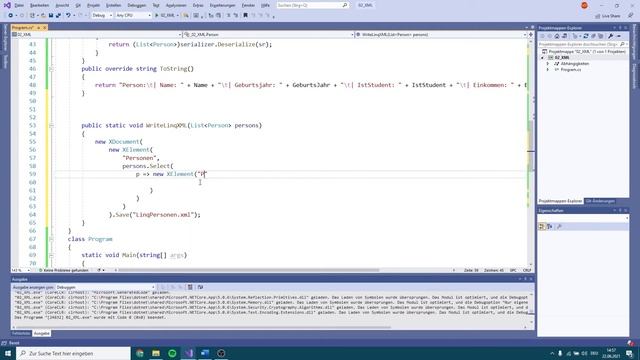This screenshot has width=640, height=360.
Task: Close the Program.cs editor tab
Action: coord(44,27)
